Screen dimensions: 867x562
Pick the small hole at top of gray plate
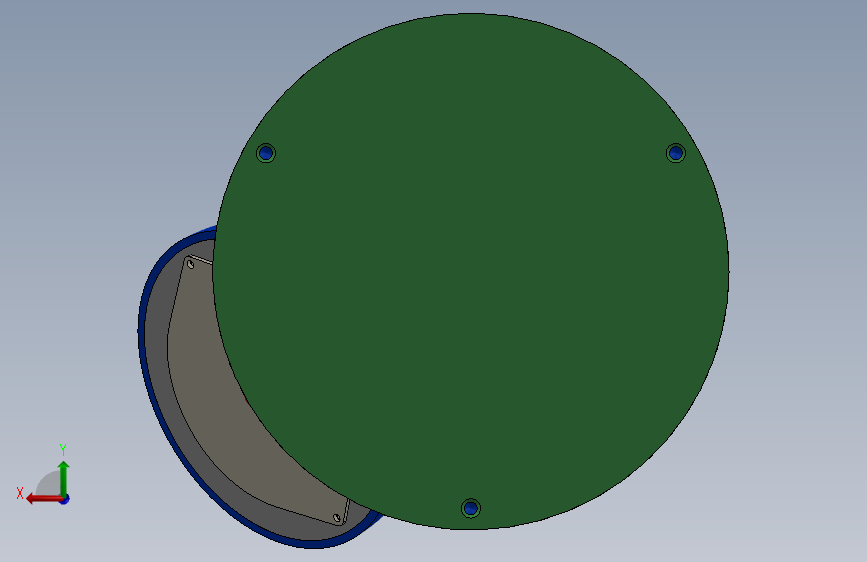(191, 264)
